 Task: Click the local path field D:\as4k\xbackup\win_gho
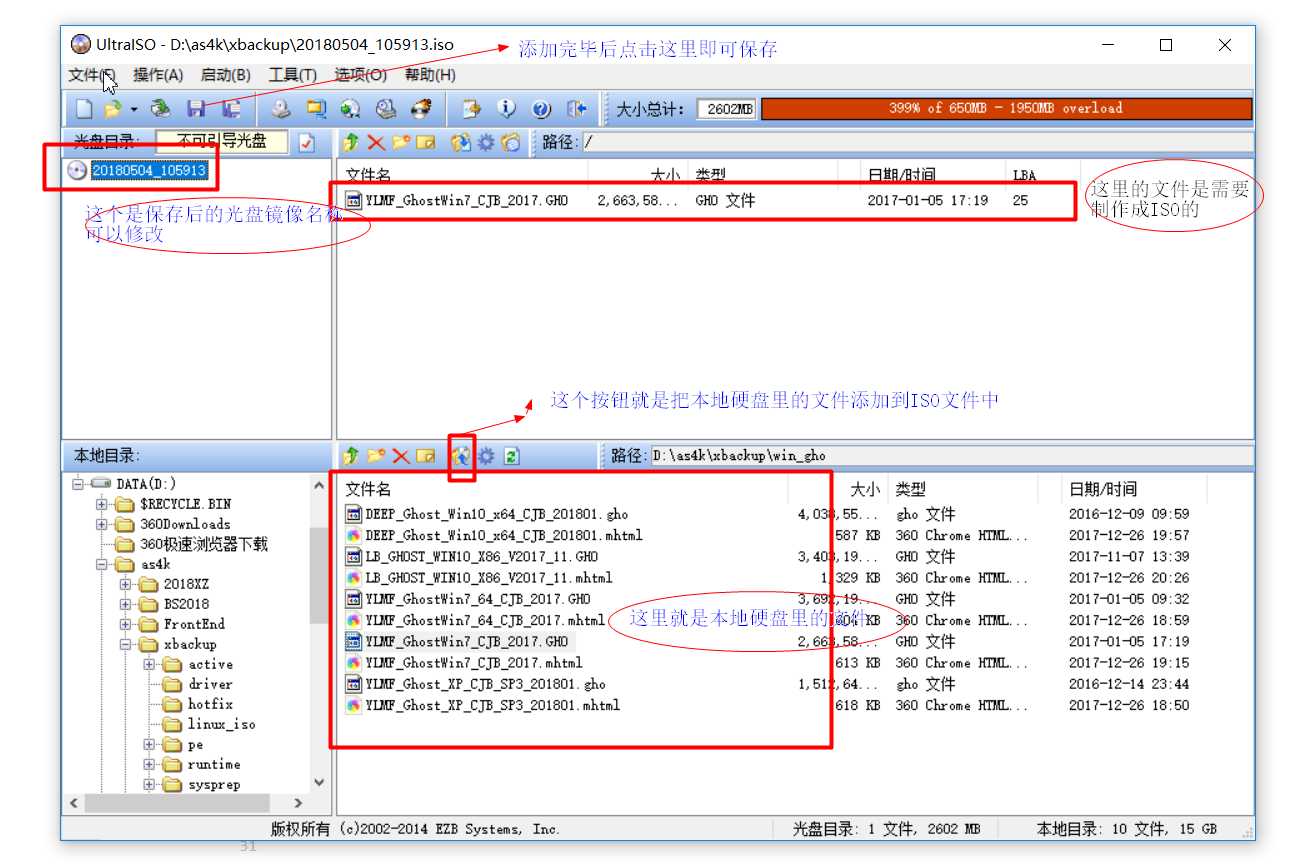[951, 456]
